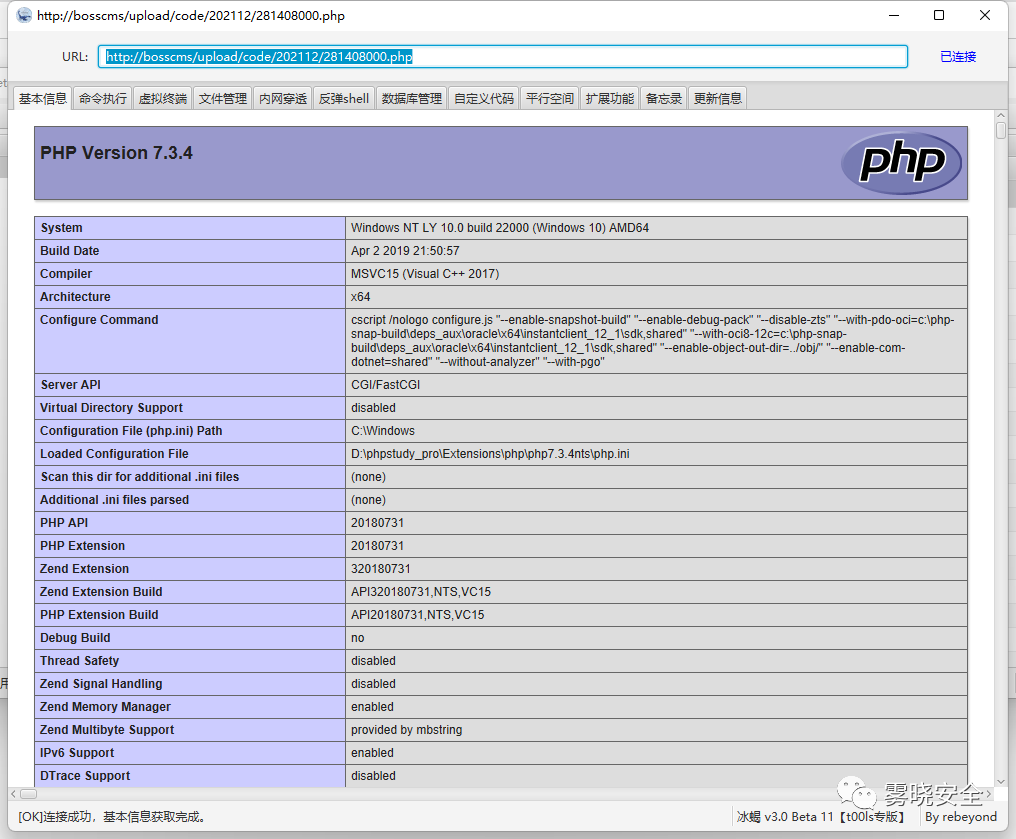1016x839 pixels.
Task: Click the 'PHP Version 7.3.4' heading
Action: pos(117,153)
